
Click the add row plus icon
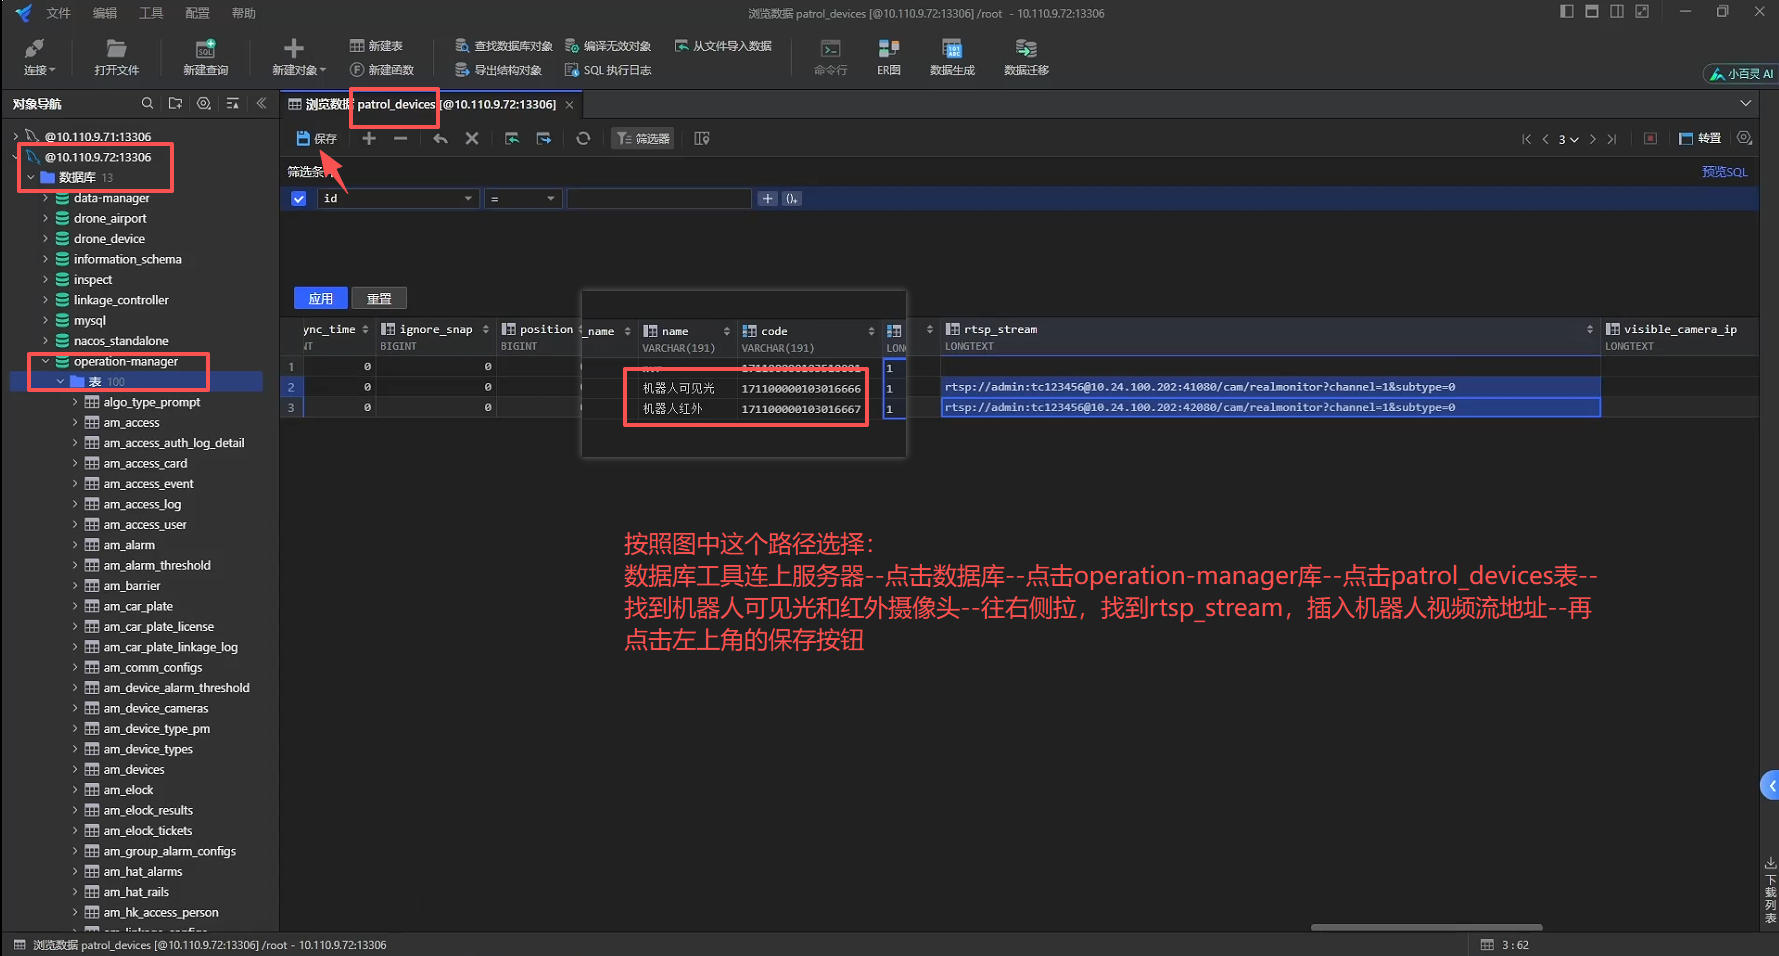click(x=369, y=139)
